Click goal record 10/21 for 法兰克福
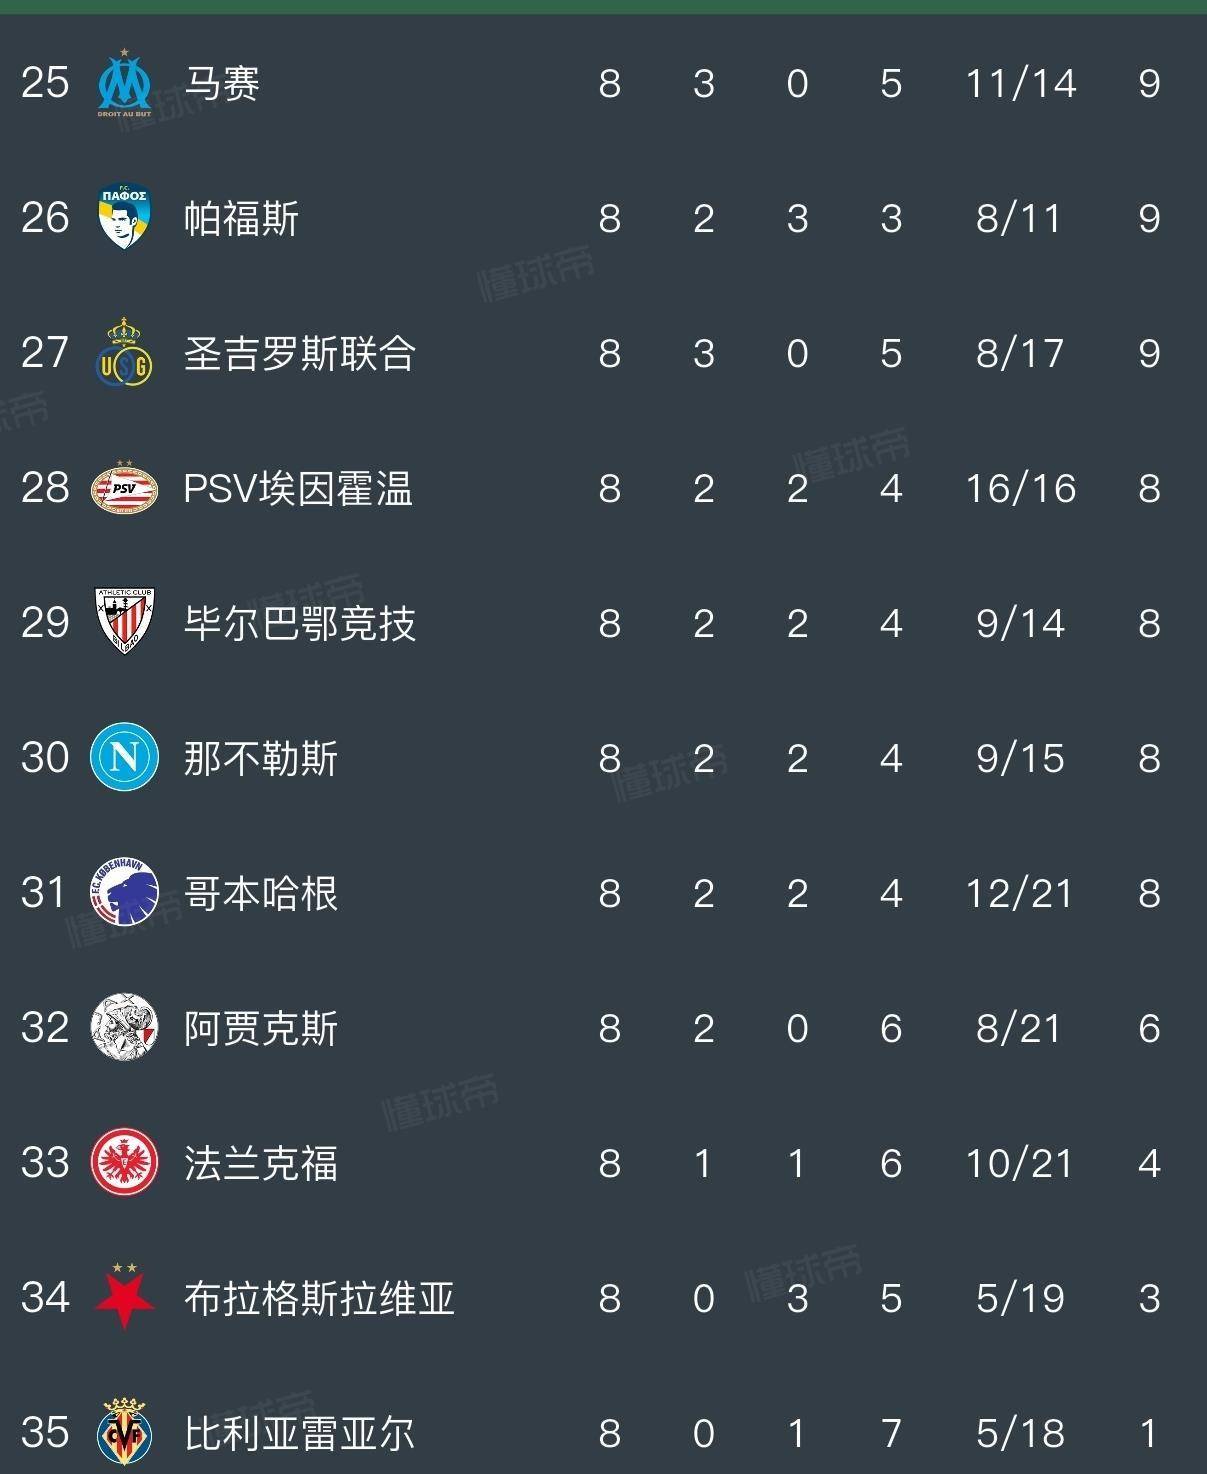This screenshot has width=1207, height=1474. pos(1019,1163)
